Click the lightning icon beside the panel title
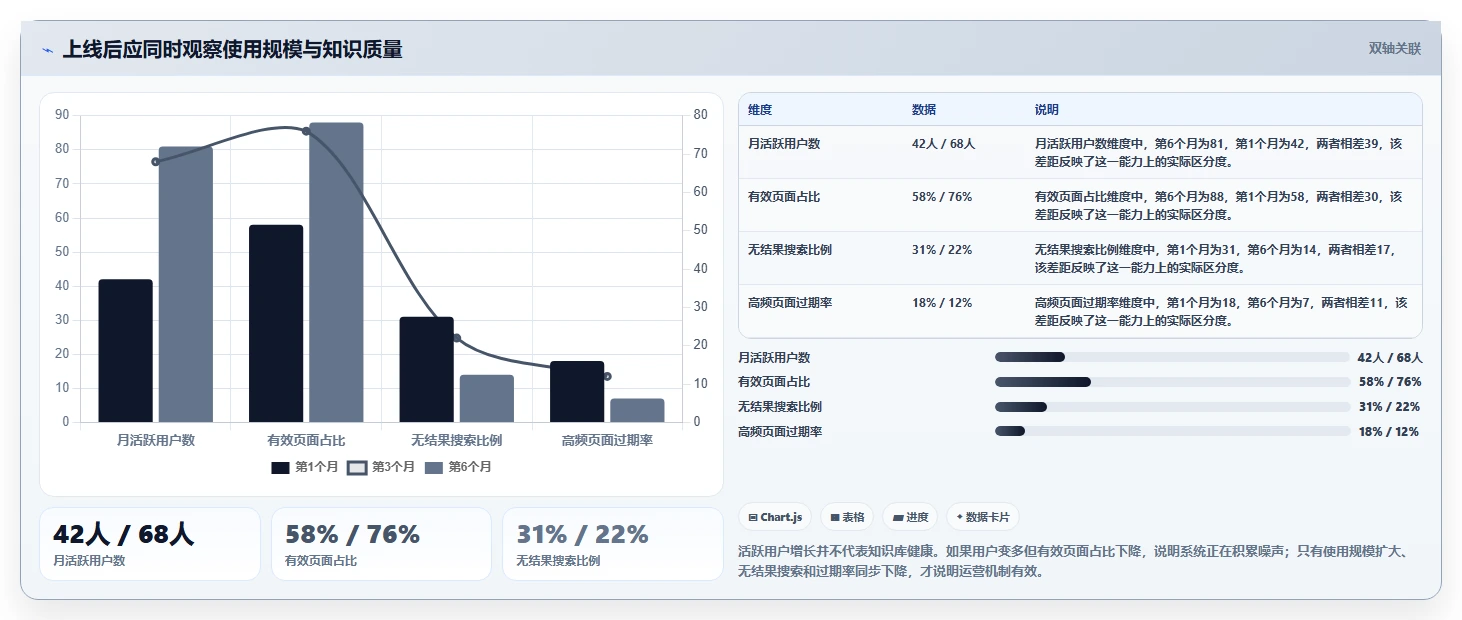The image size is (1462, 620). (x=47, y=50)
